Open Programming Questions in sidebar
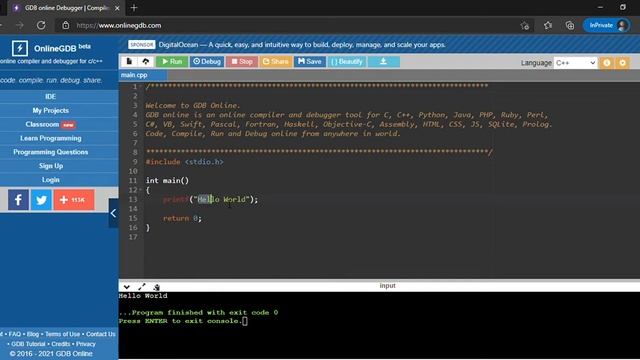This screenshot has height=360, width=640. point(51,152)
